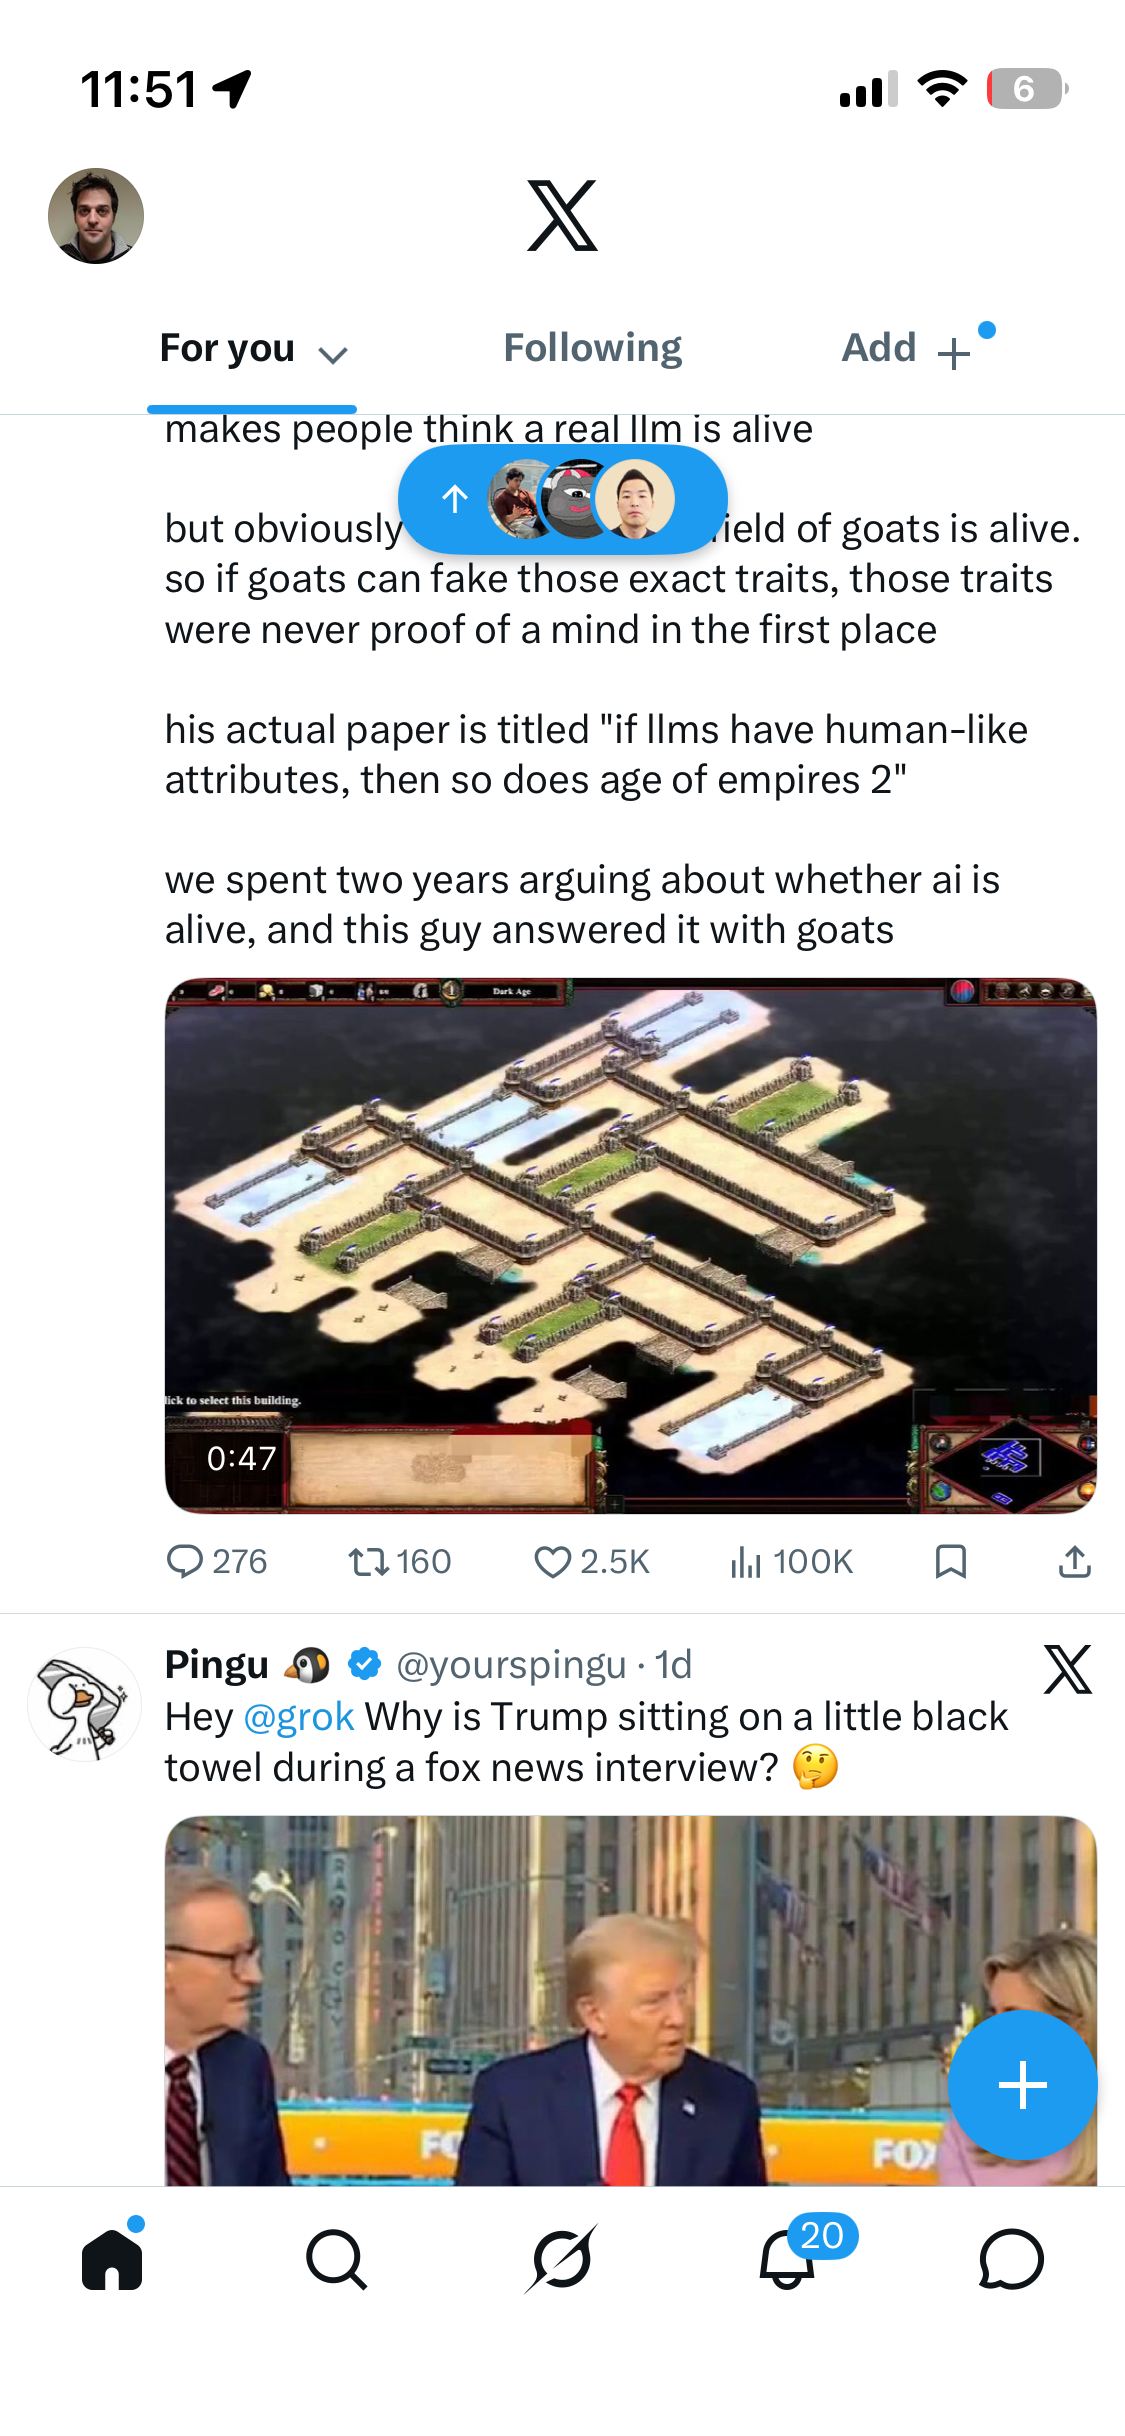The image size is (1125, 2436).
Task: Repost the tweet with 160 reposts
Action: [x=400, y=1561]
